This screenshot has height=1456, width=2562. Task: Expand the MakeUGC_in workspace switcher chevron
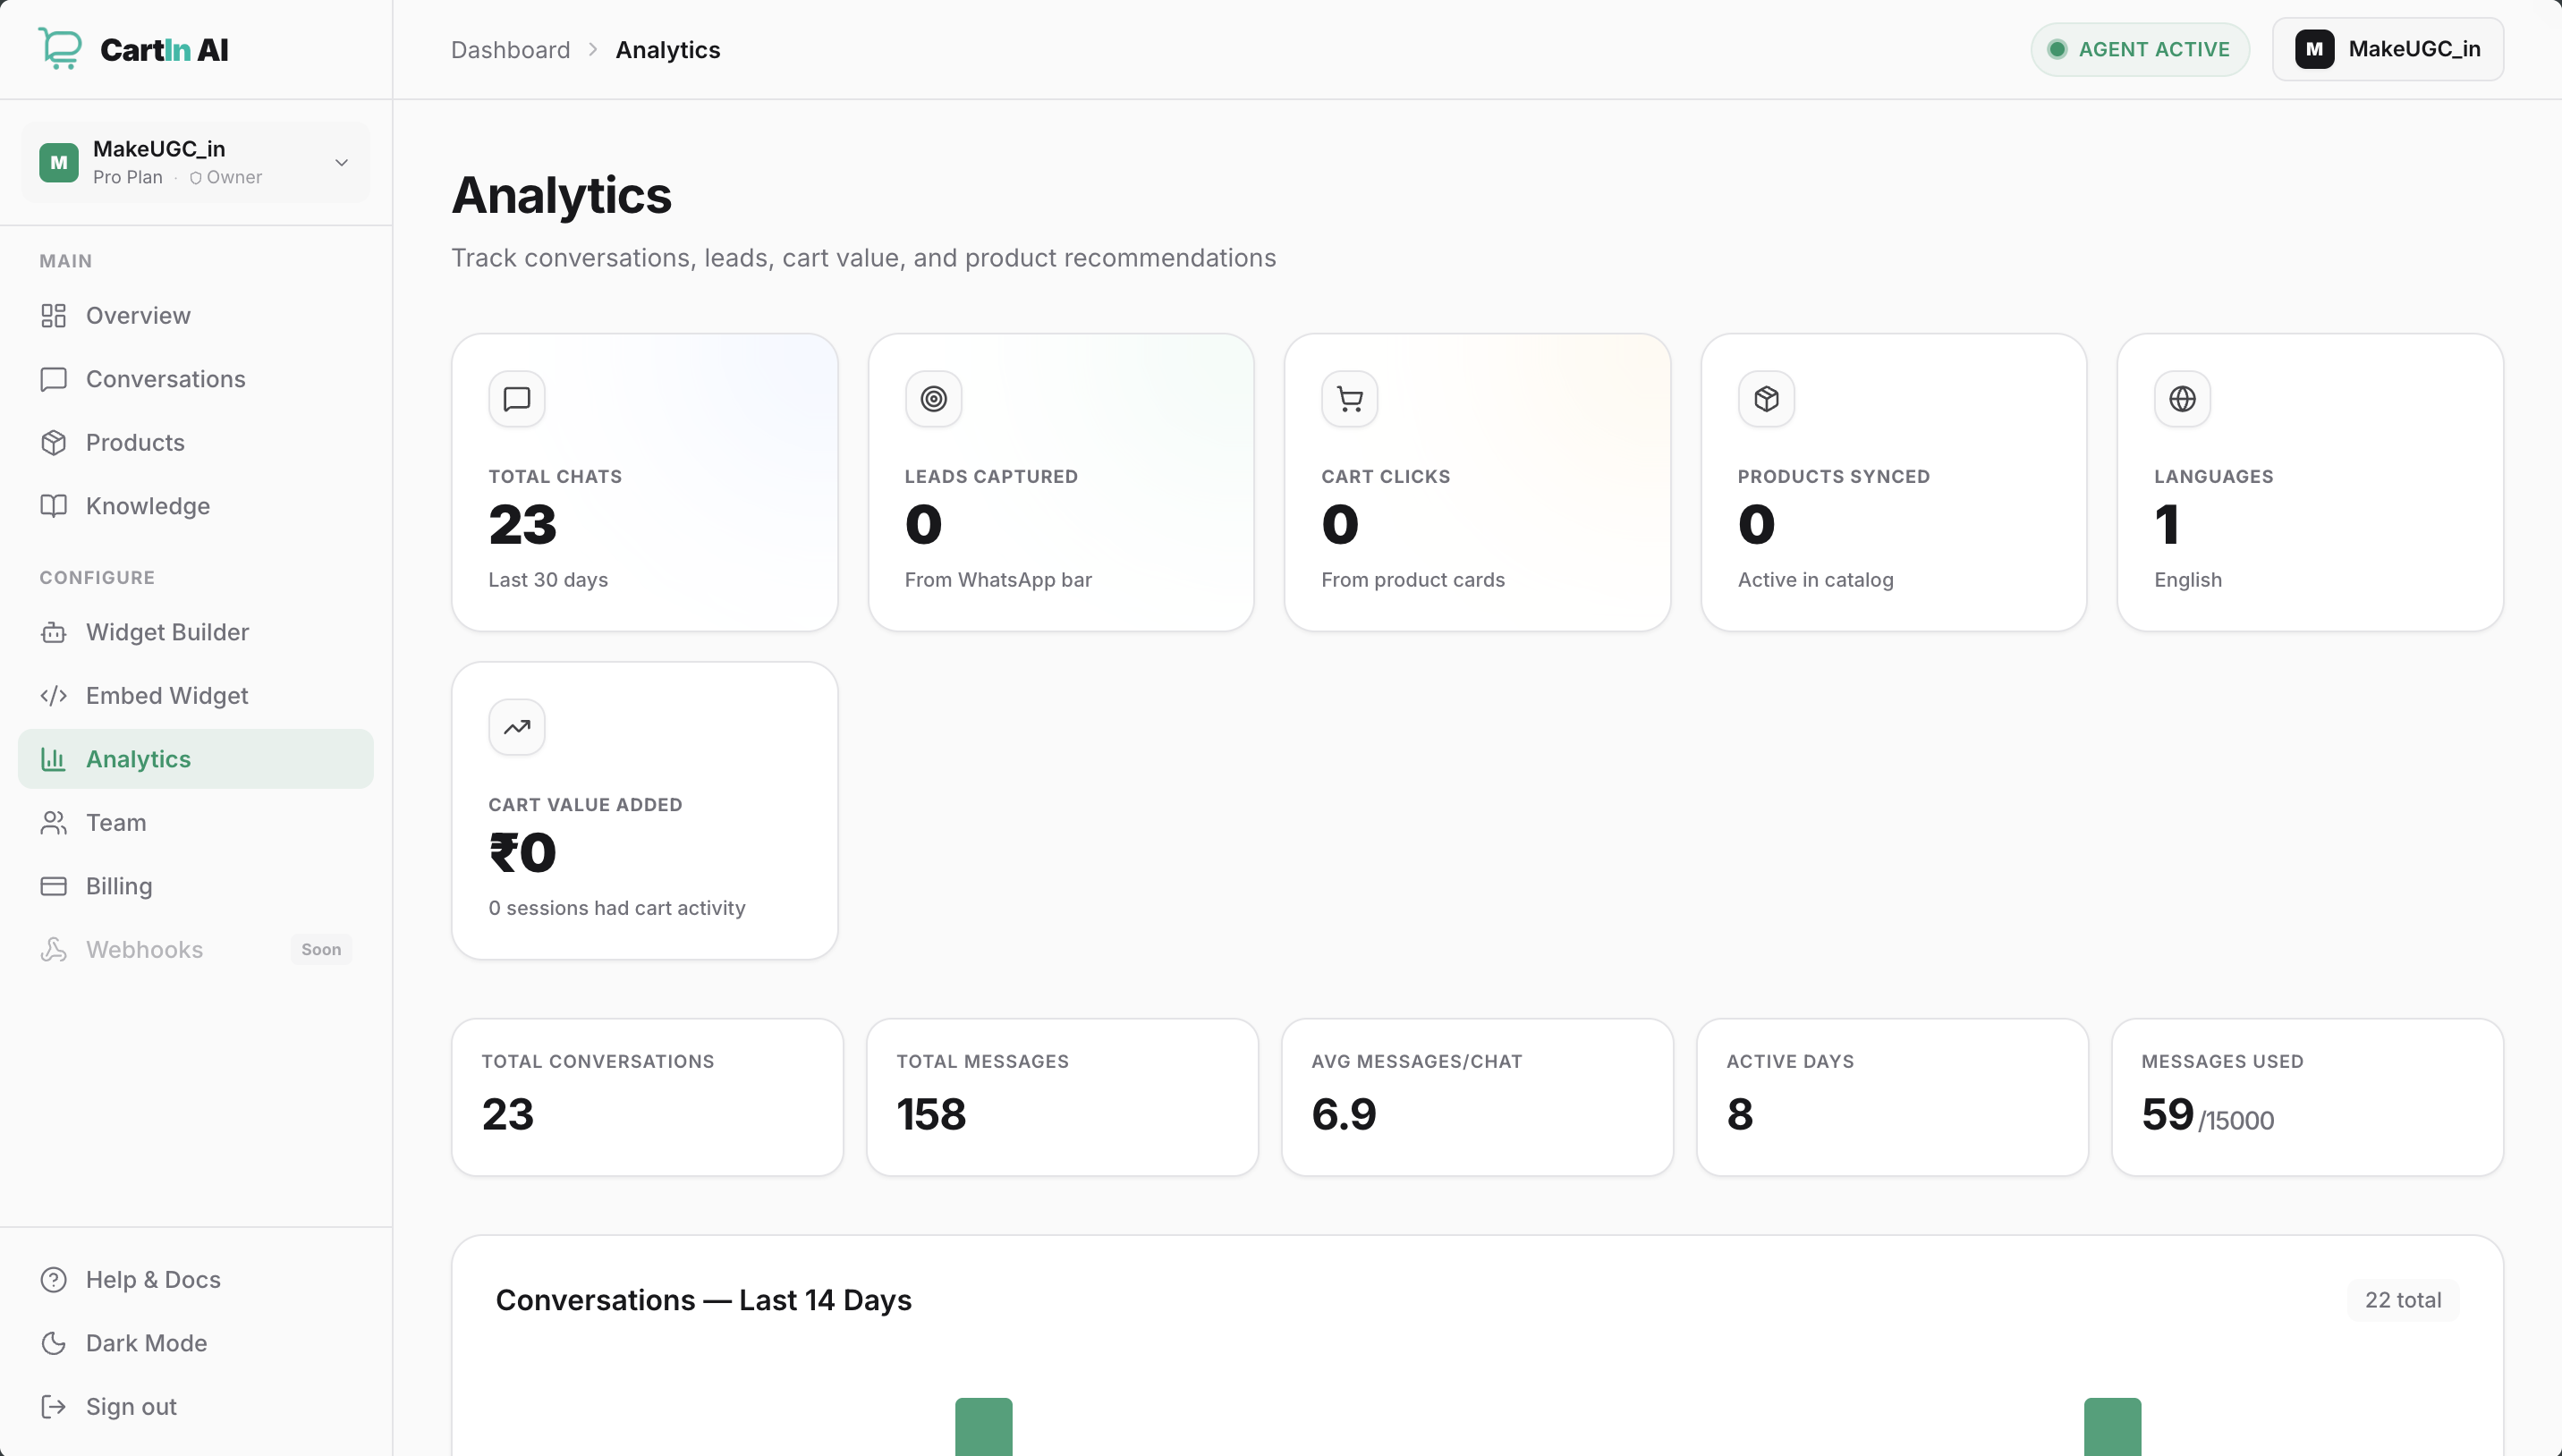tap(342, 163)
